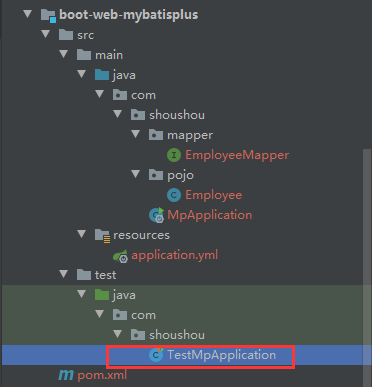Screen dimensions: 372x387
Task: Click the mapper package icon
Action: click(x=156, y=135)
